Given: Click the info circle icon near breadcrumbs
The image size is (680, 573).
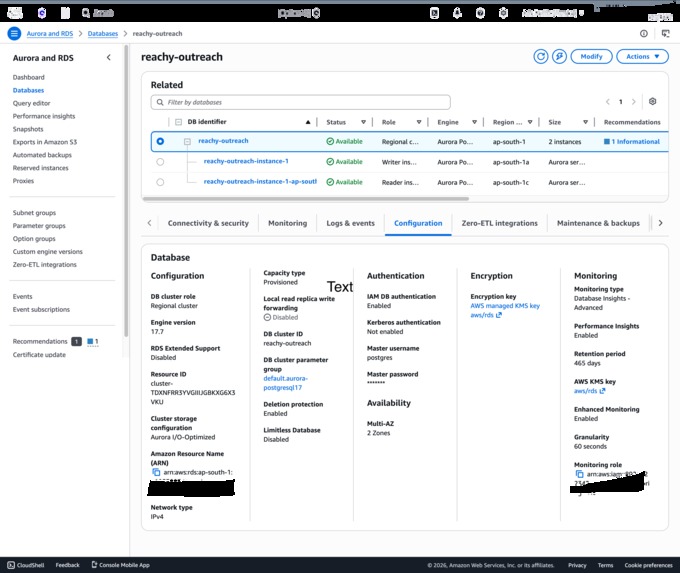Looking at the screenshot, I should 644,33.
